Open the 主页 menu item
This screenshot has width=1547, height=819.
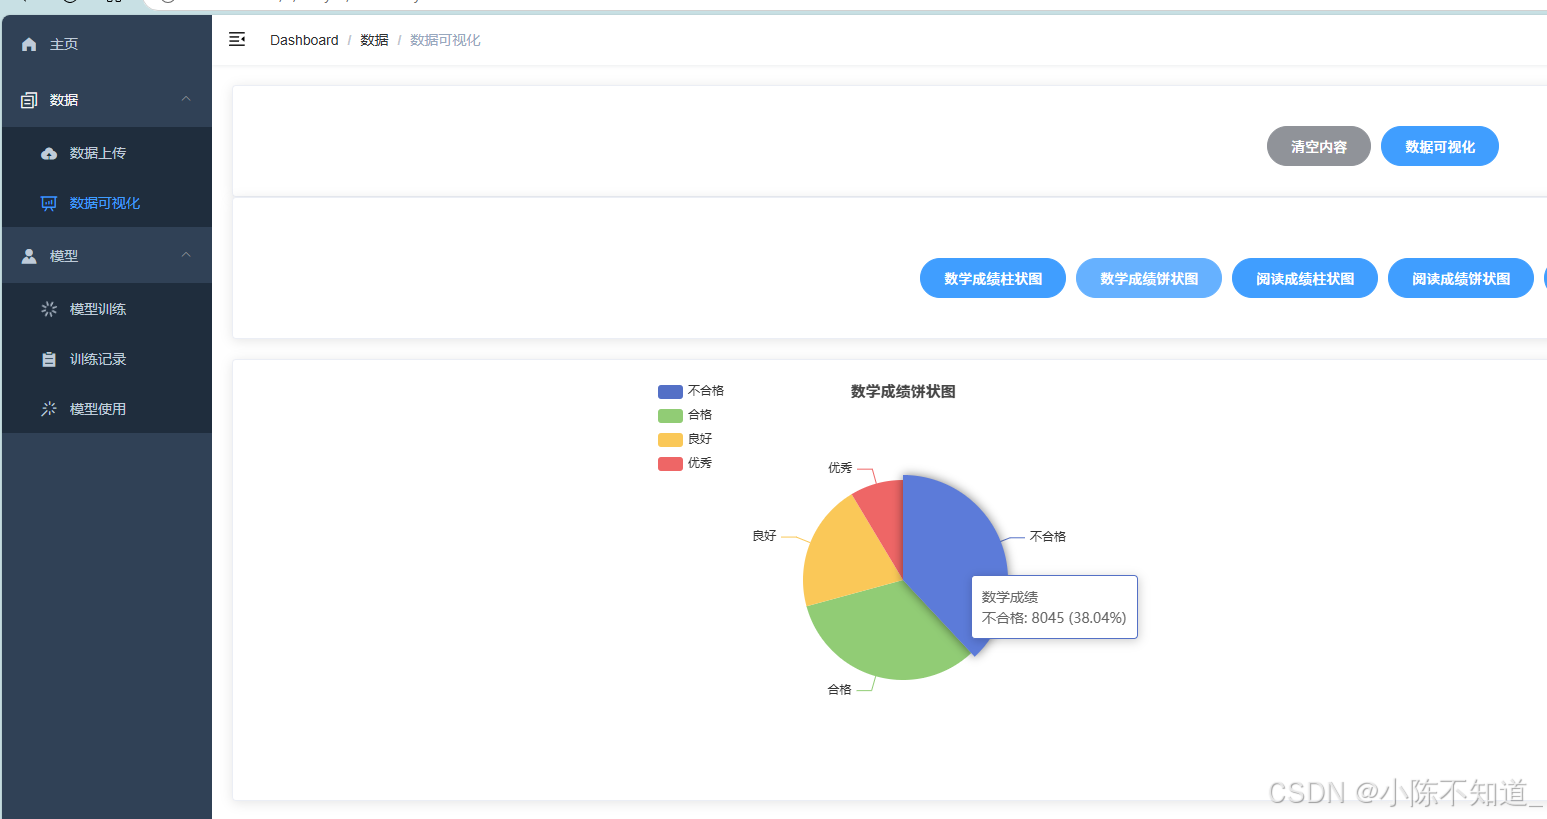coord(107,44)
